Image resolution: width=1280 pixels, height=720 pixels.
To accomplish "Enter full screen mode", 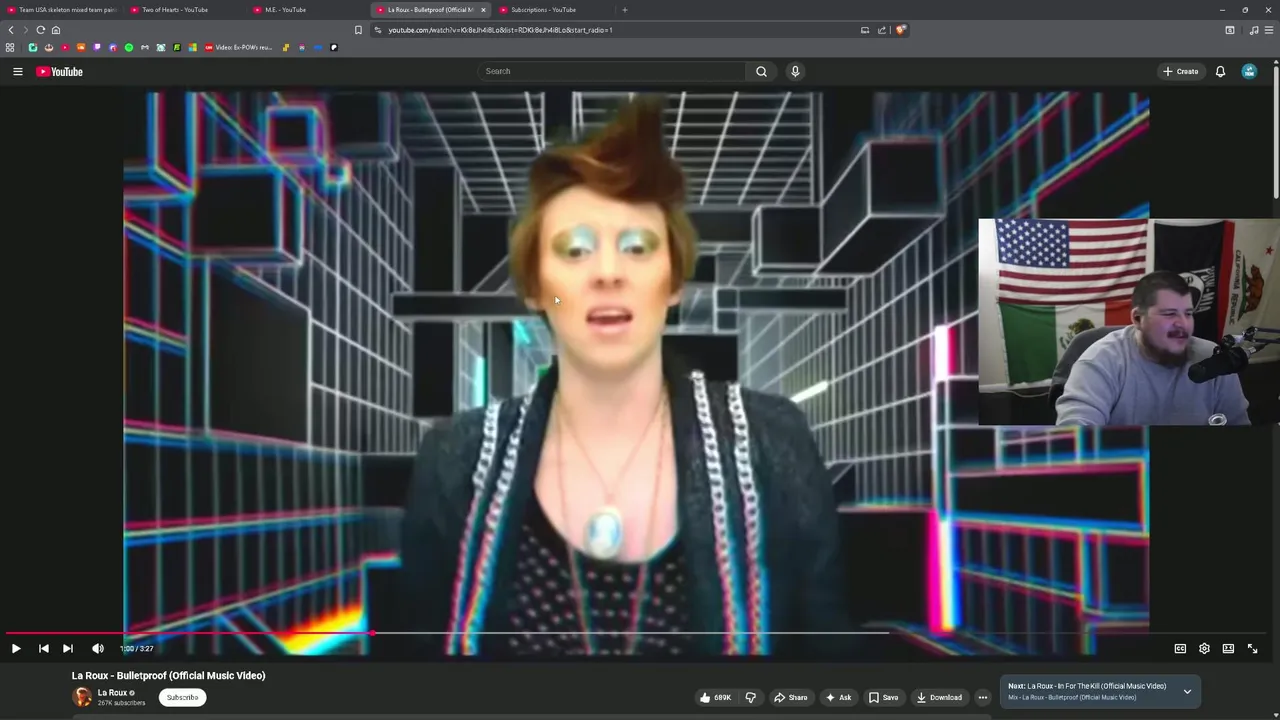I will (x=1252, y=648).
